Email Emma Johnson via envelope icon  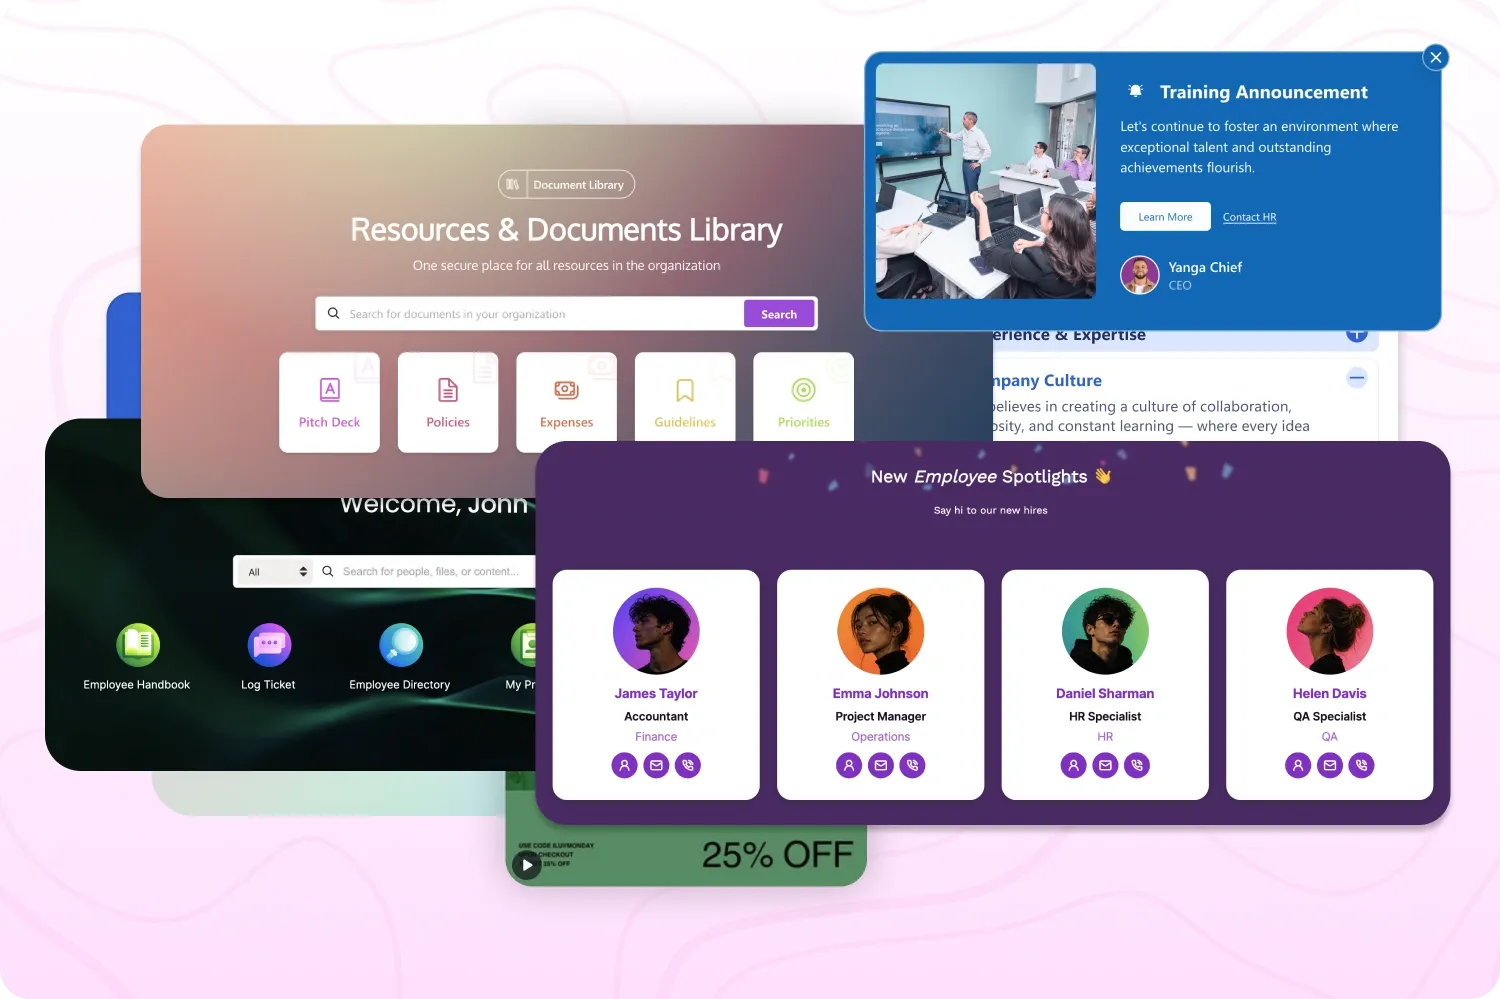[x=881, y=765]
